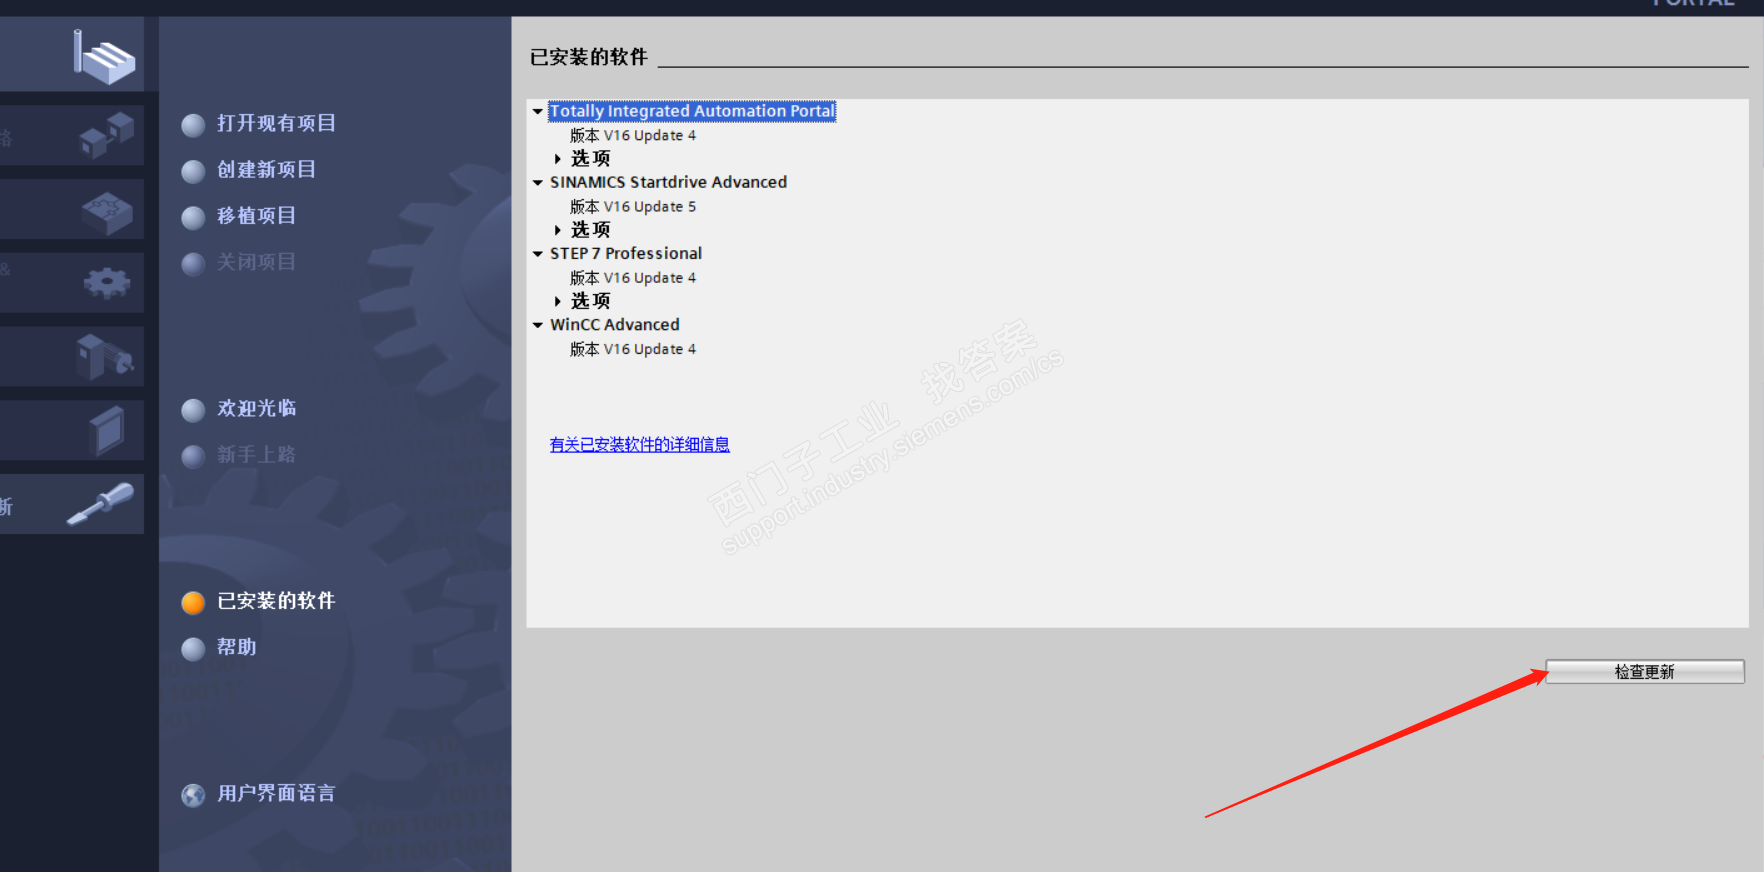The width and height of the screenshot is (1764, 872).
Task: Collapse the SINAMICS Startdrive Advanced node
Action: click(538, 183)
